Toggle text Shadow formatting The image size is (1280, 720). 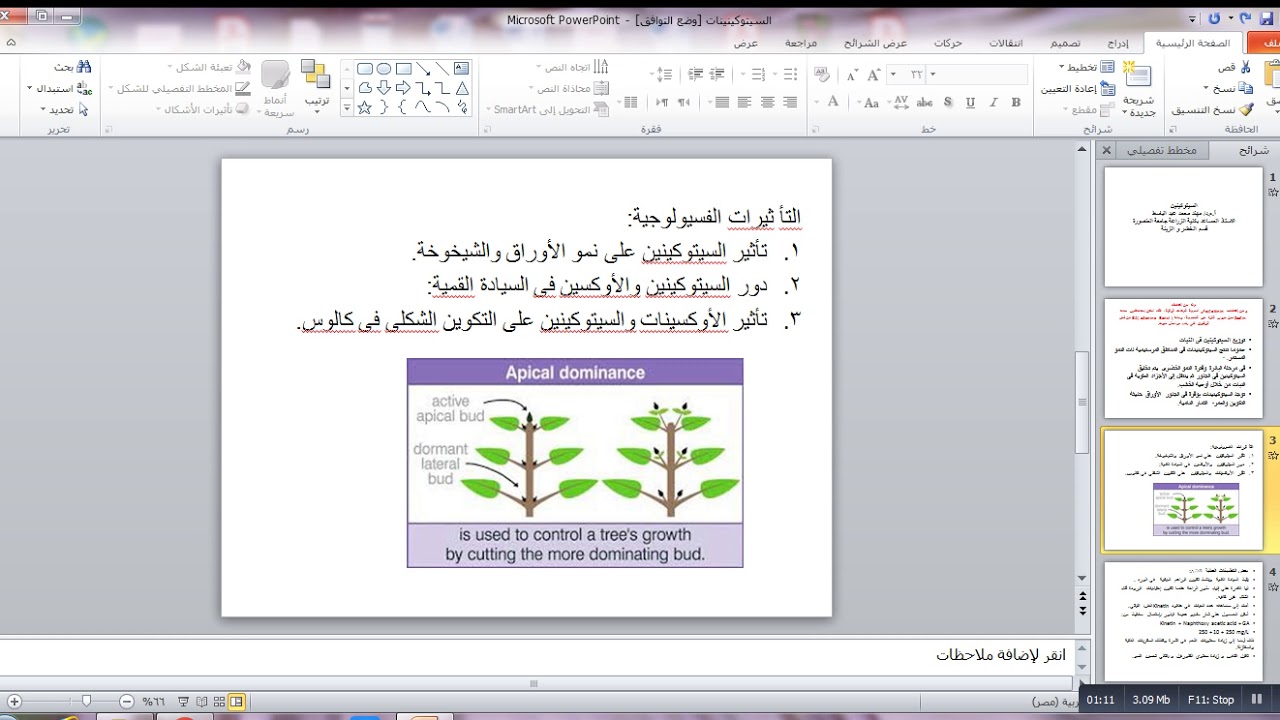(x=948, y=102)
